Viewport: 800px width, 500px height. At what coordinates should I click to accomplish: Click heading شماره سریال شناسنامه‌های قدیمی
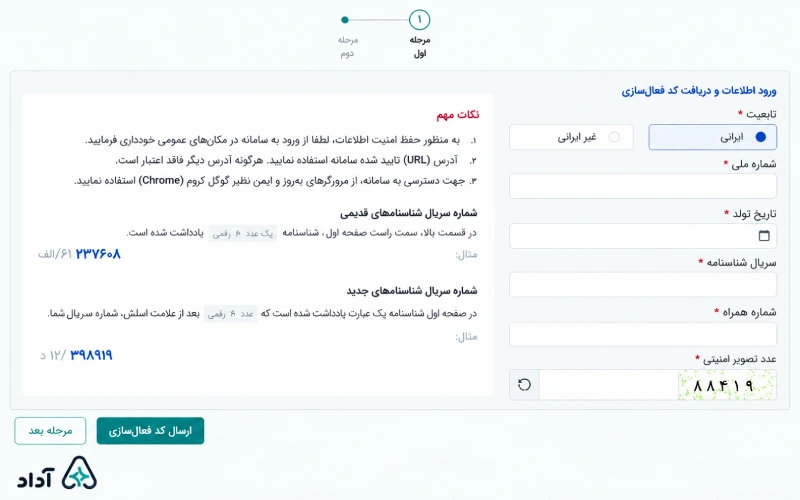409,213
